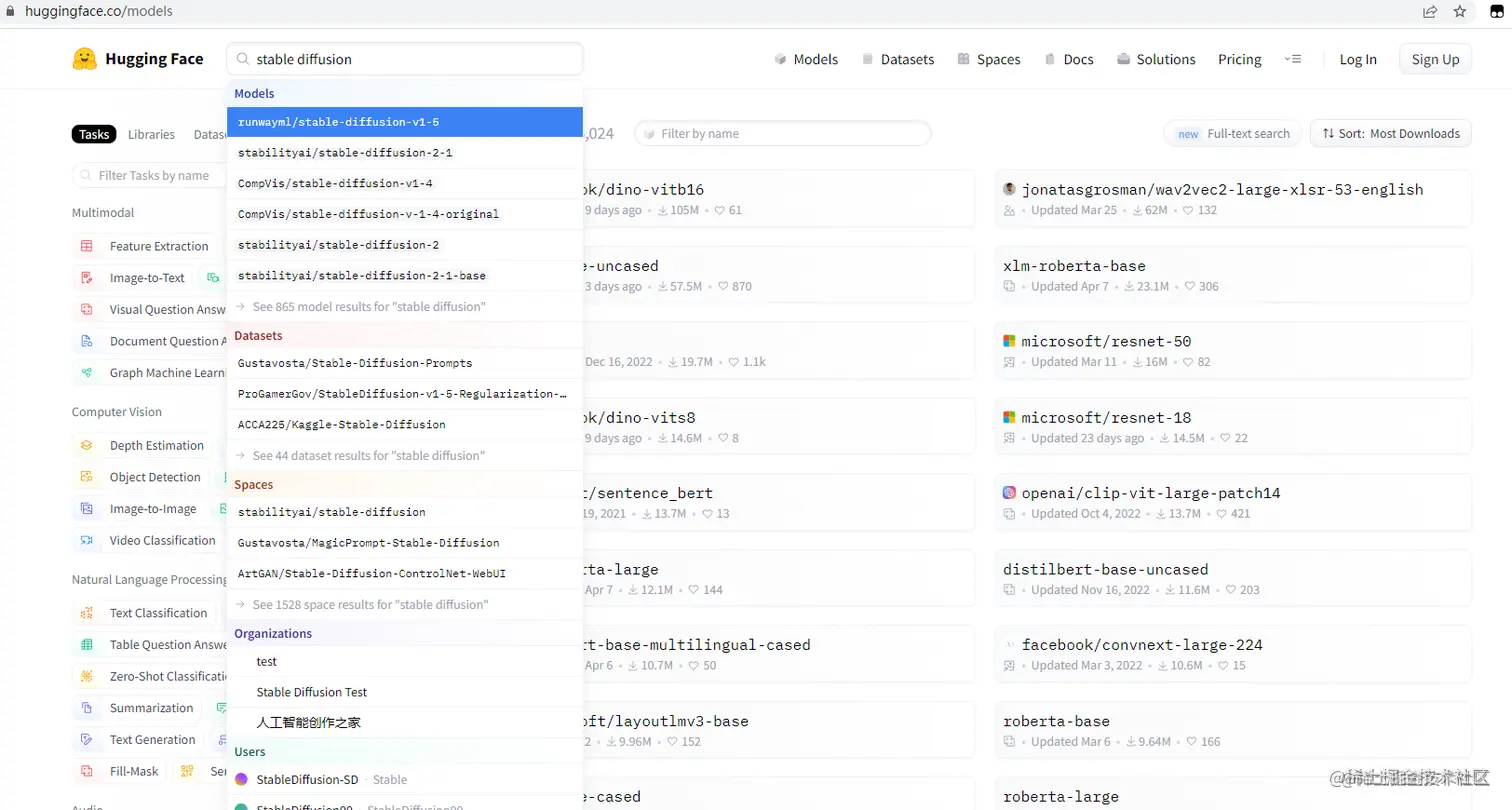Click Zero-Shot Classification icon
Screen dimensions: 1512x810
(x=87, y=676)
